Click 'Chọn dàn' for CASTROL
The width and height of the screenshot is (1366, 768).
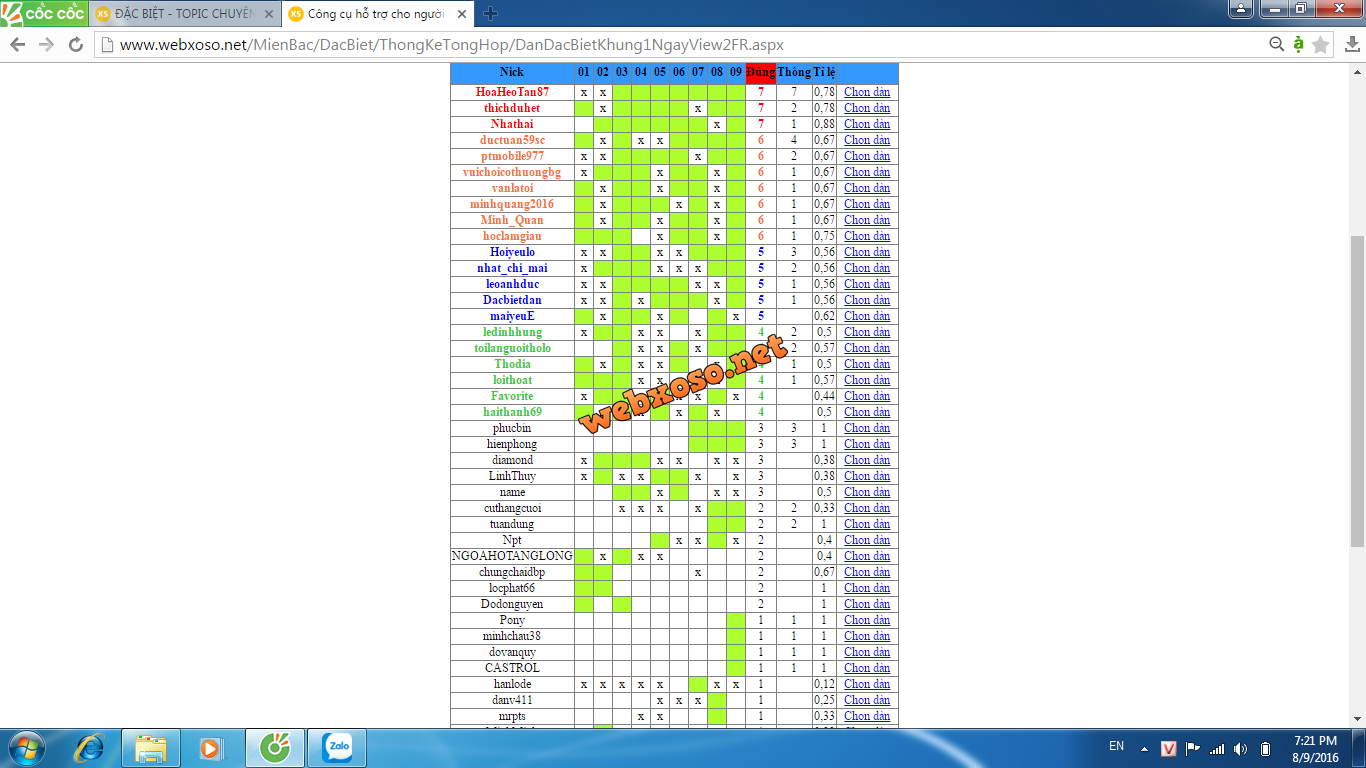click(867, 668)
